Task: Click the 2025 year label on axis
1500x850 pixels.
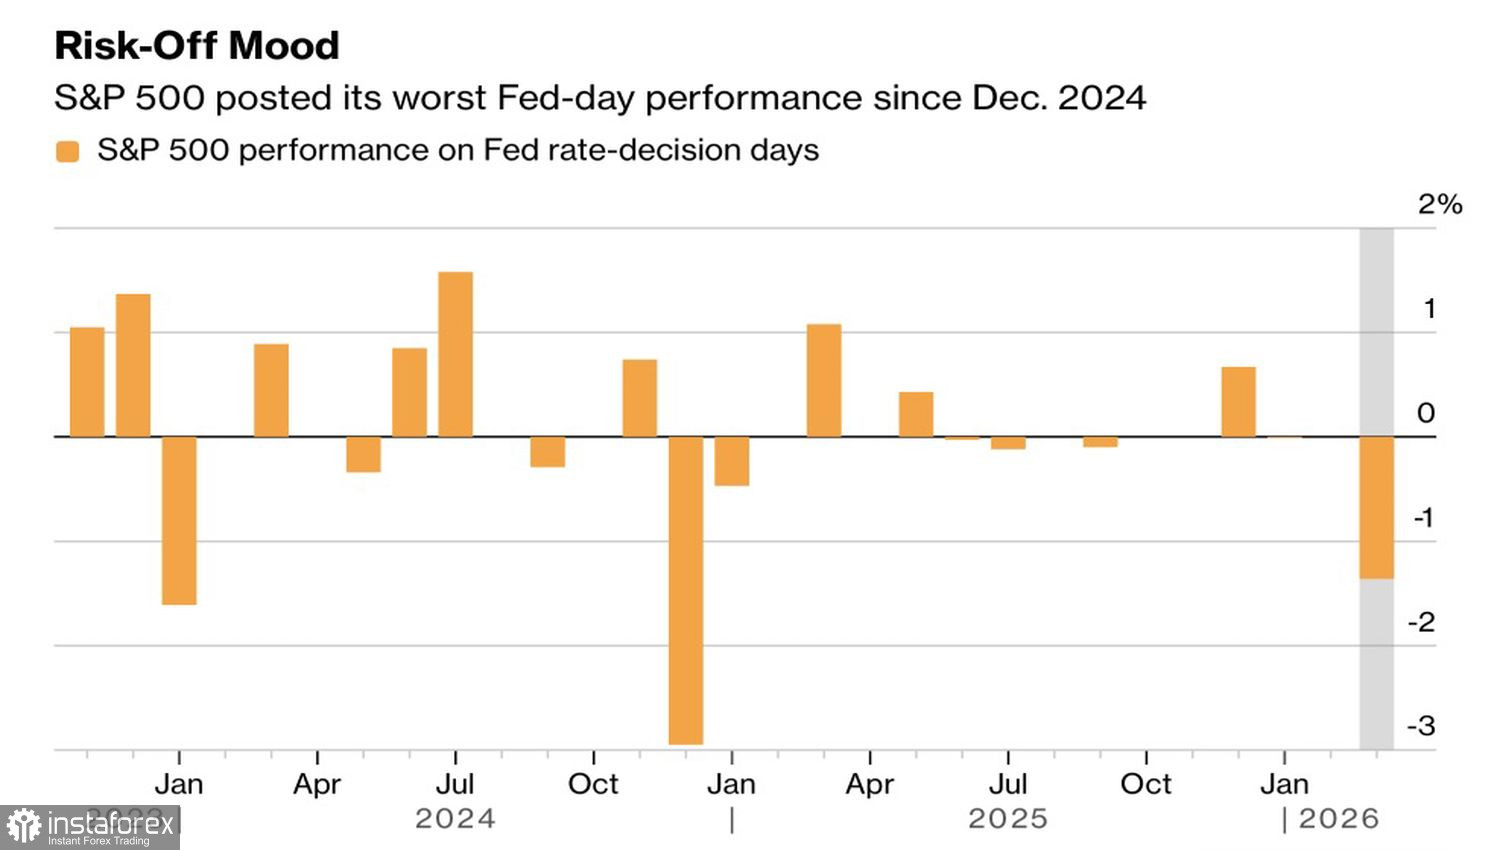Action: pyautogui.click(x=1008, y=819)
